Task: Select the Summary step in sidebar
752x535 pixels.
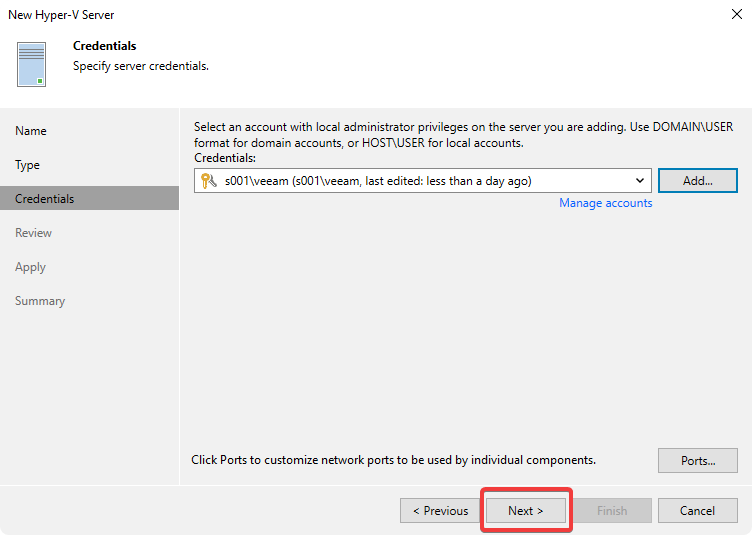Action: 40,301
